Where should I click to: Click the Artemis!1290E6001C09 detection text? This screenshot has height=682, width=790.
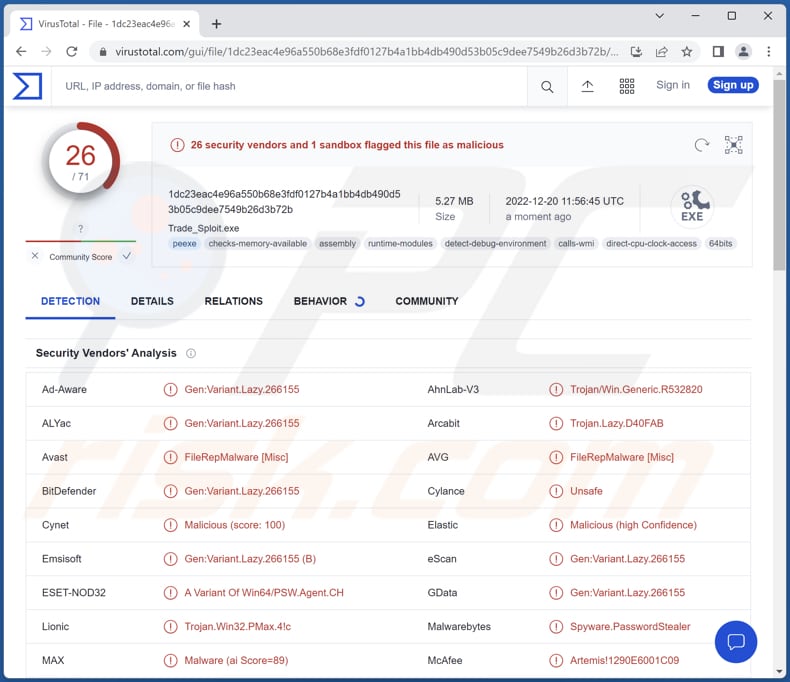[x=624, y=660]
